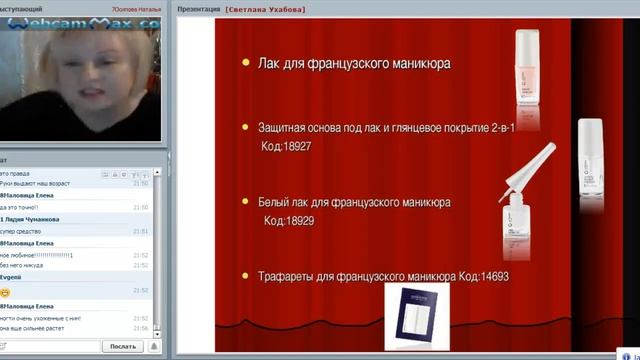This screenshot has height=360, width=640.
Task: Click the chat message 'Руки выдают наш возраст'
Action: click(x=35, y=184)
